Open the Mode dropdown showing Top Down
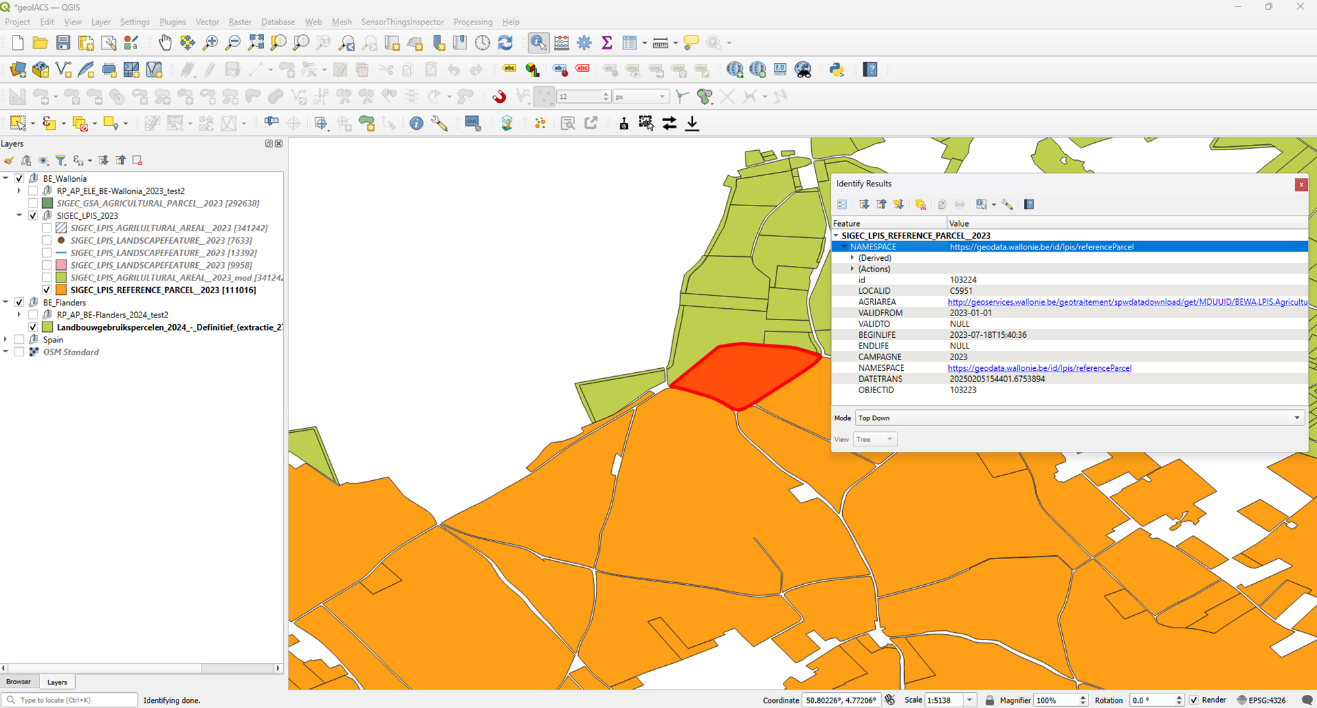The height and width of the screenshot is (708, 1317). [1079, 418]
